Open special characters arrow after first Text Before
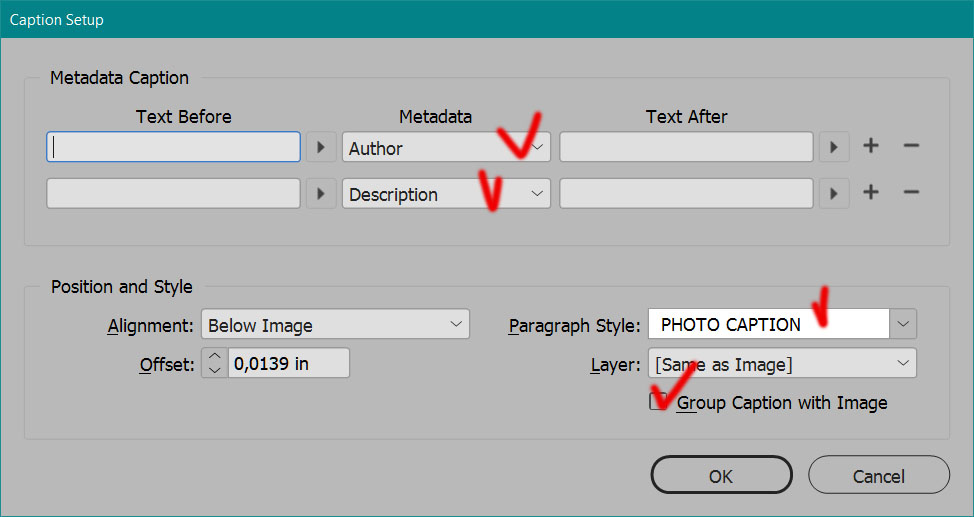 [x=320, y=147]
